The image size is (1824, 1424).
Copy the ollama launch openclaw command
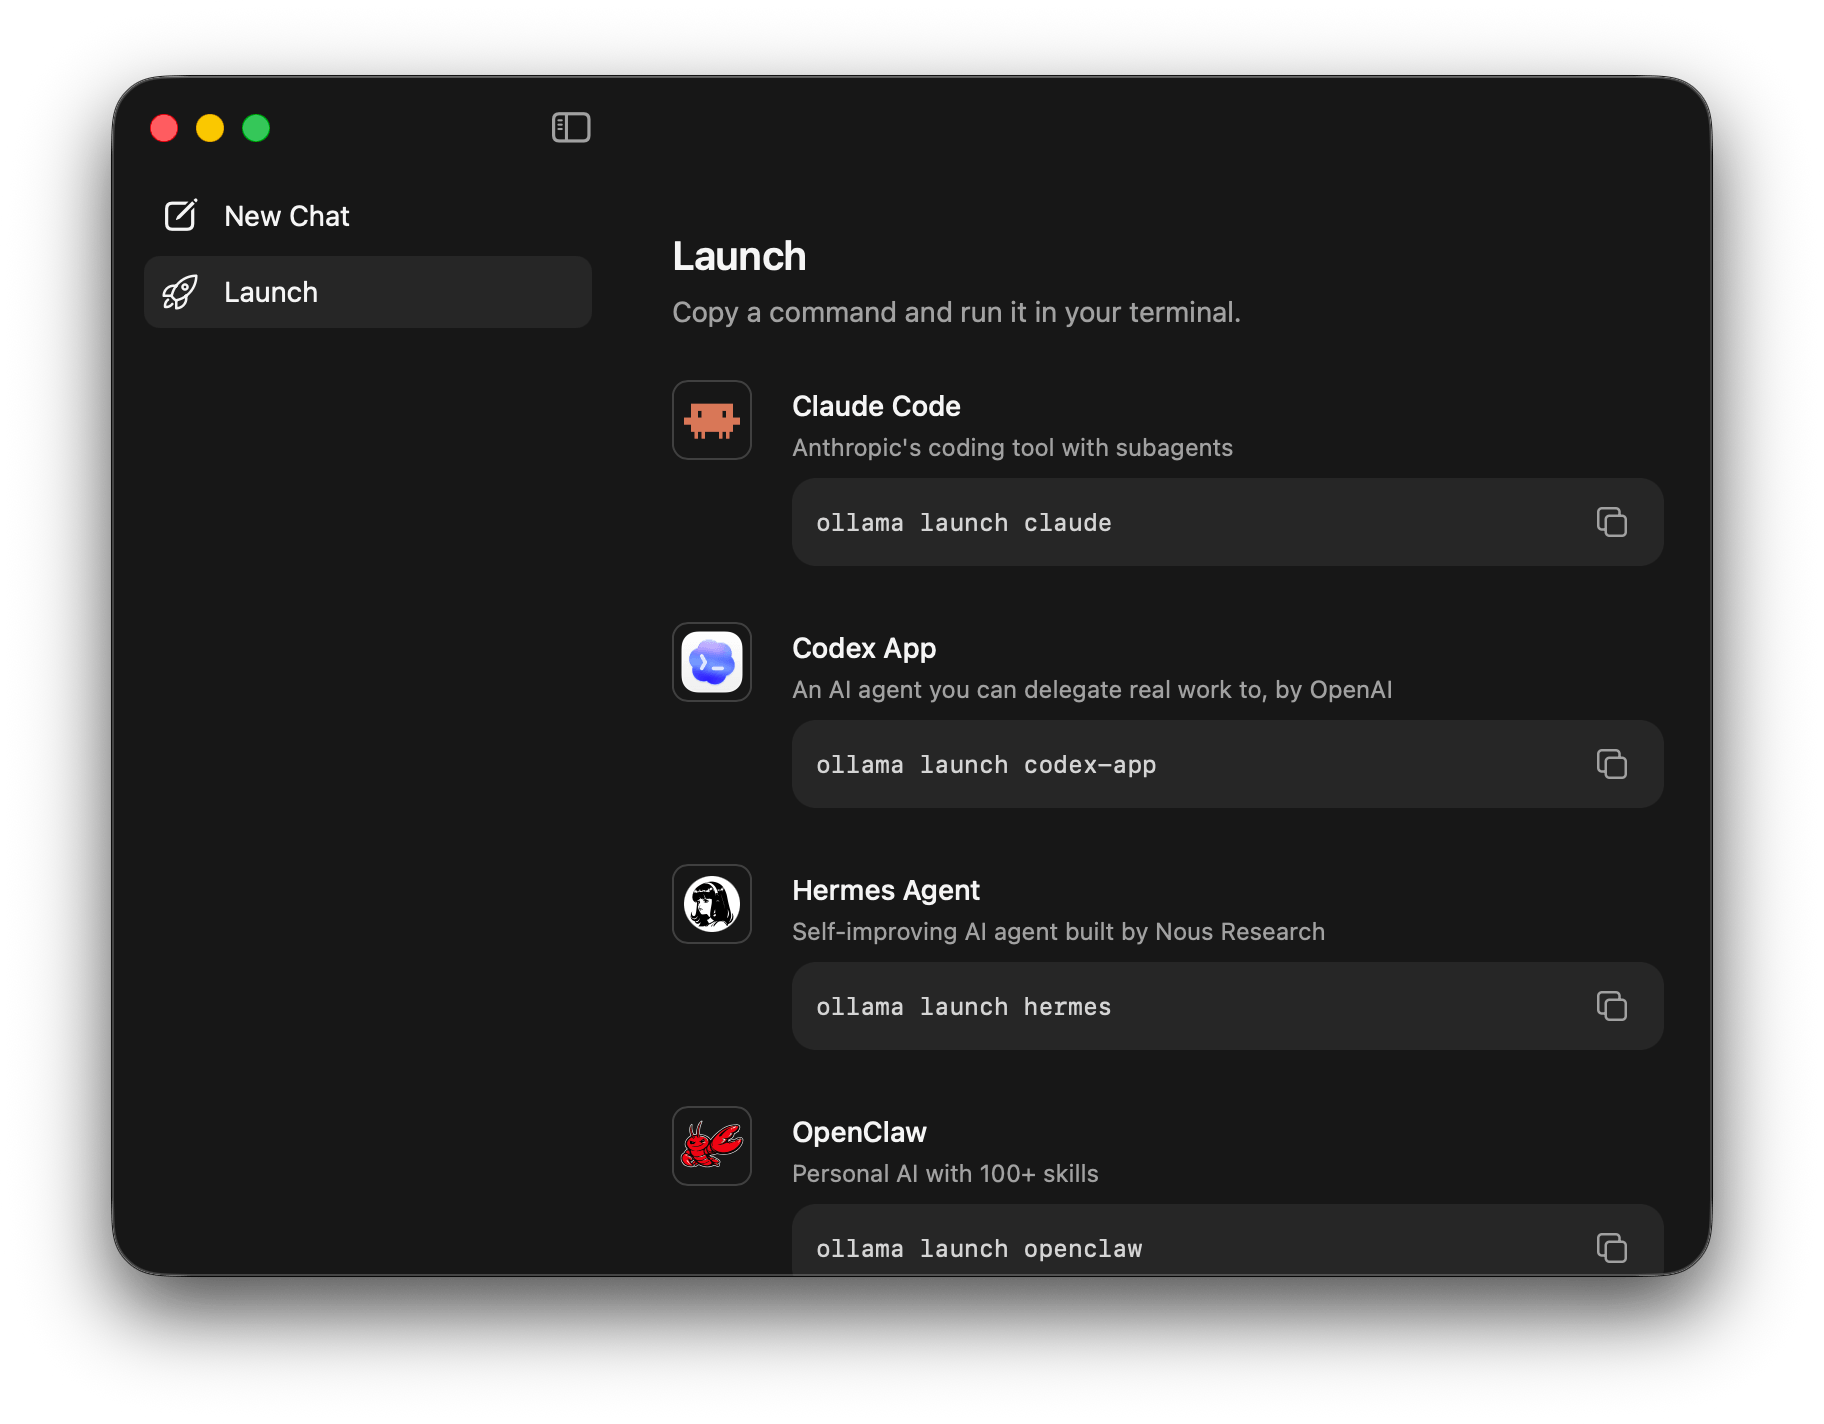coord(1611,1248)
